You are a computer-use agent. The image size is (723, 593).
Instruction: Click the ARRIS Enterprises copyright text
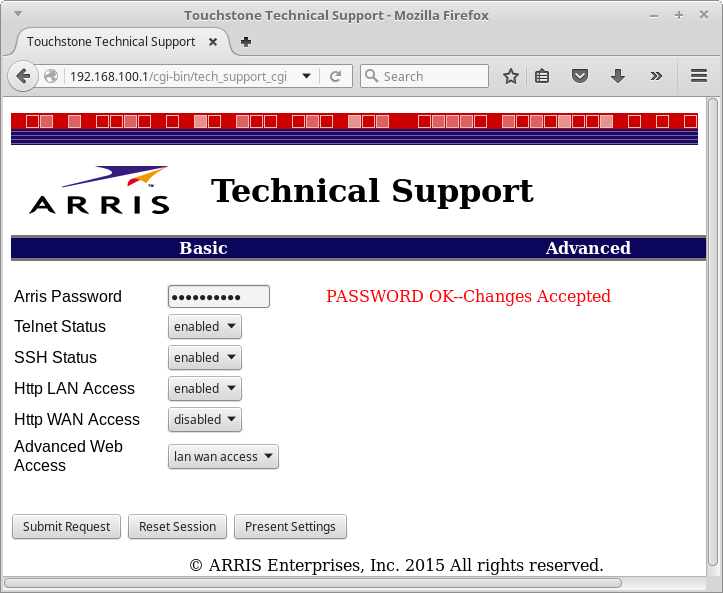click(397, 565)
